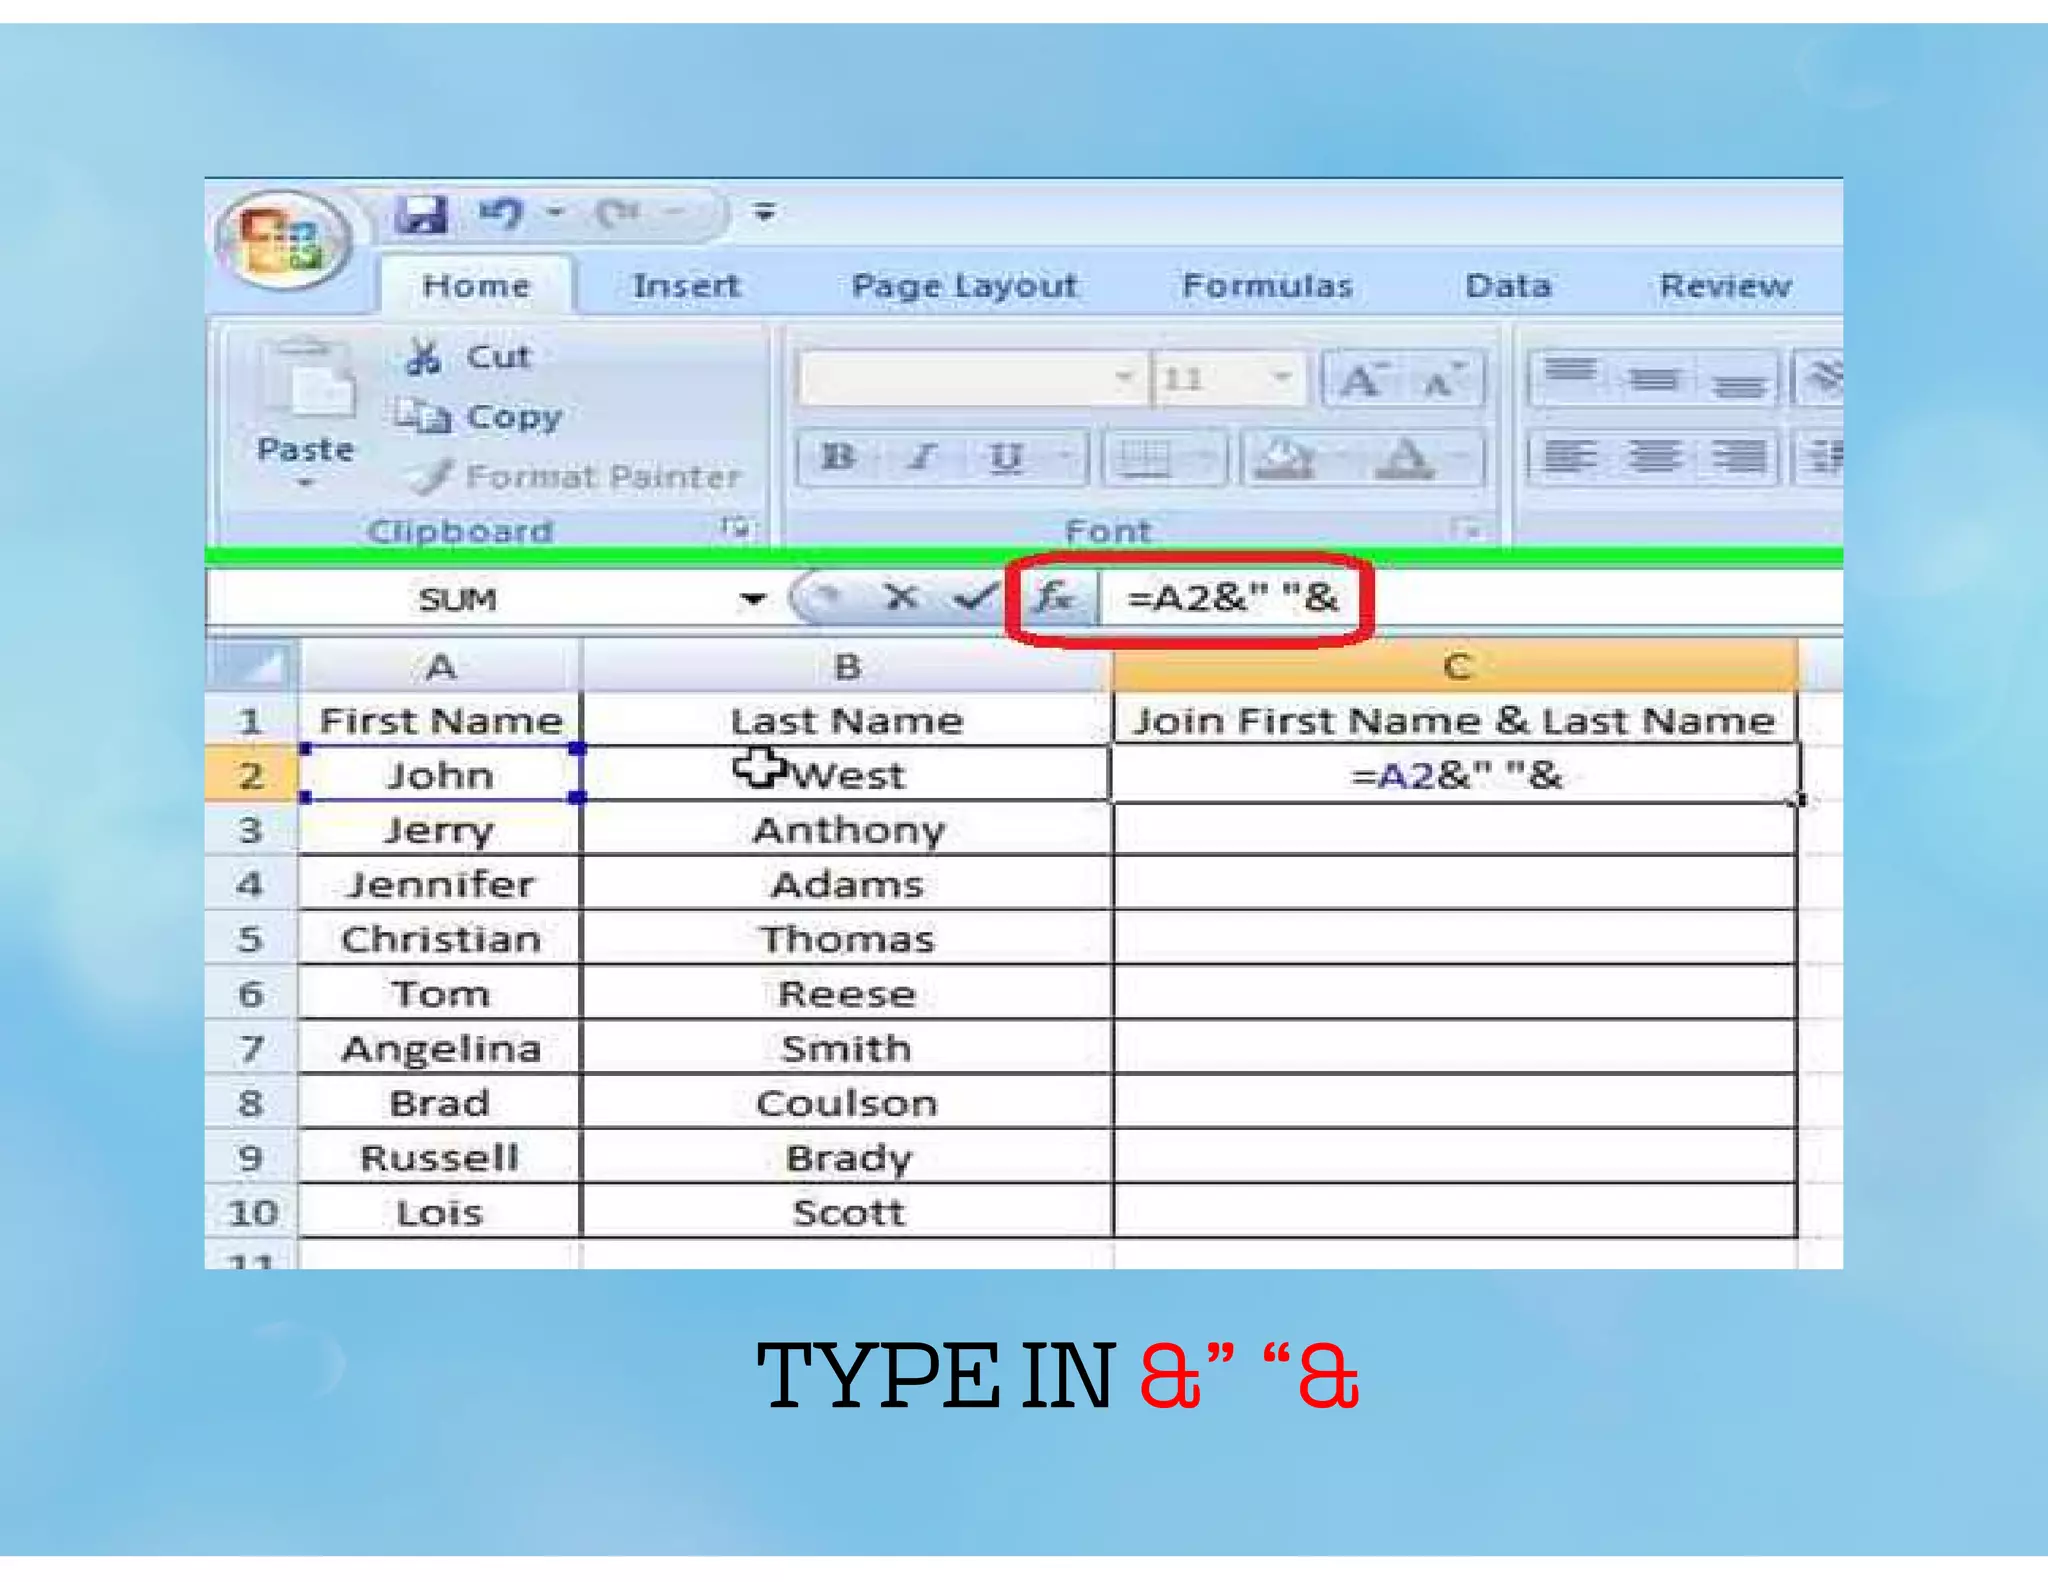Open the Page Layout tab
2048x1582 pixels.
click(964, 286)
